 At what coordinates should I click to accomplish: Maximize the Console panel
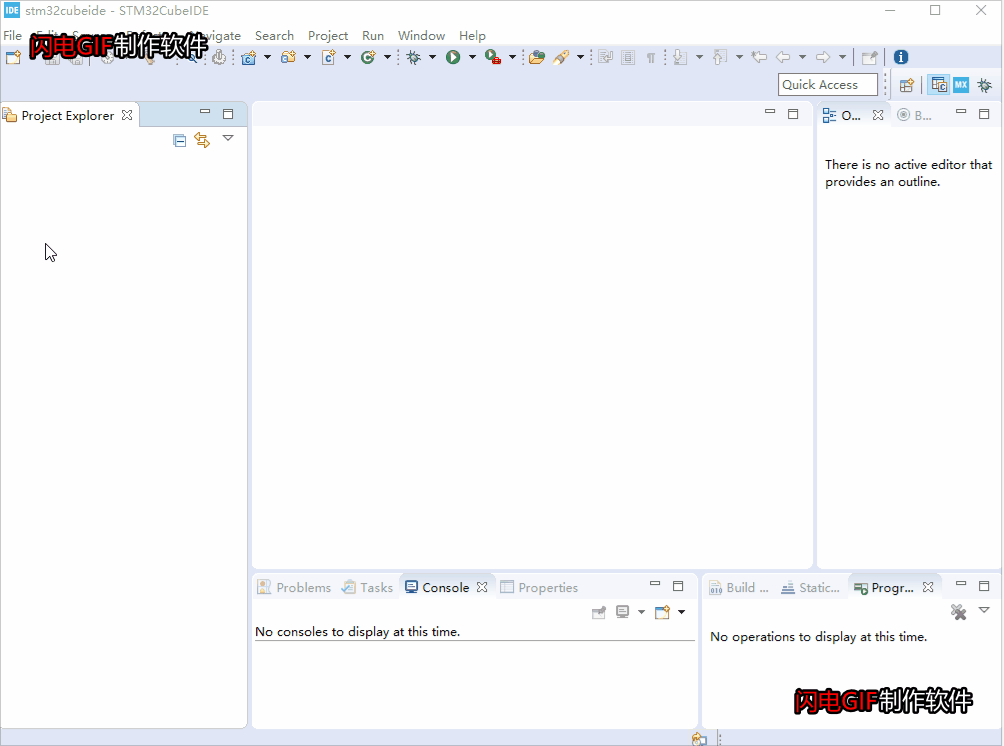678,586
